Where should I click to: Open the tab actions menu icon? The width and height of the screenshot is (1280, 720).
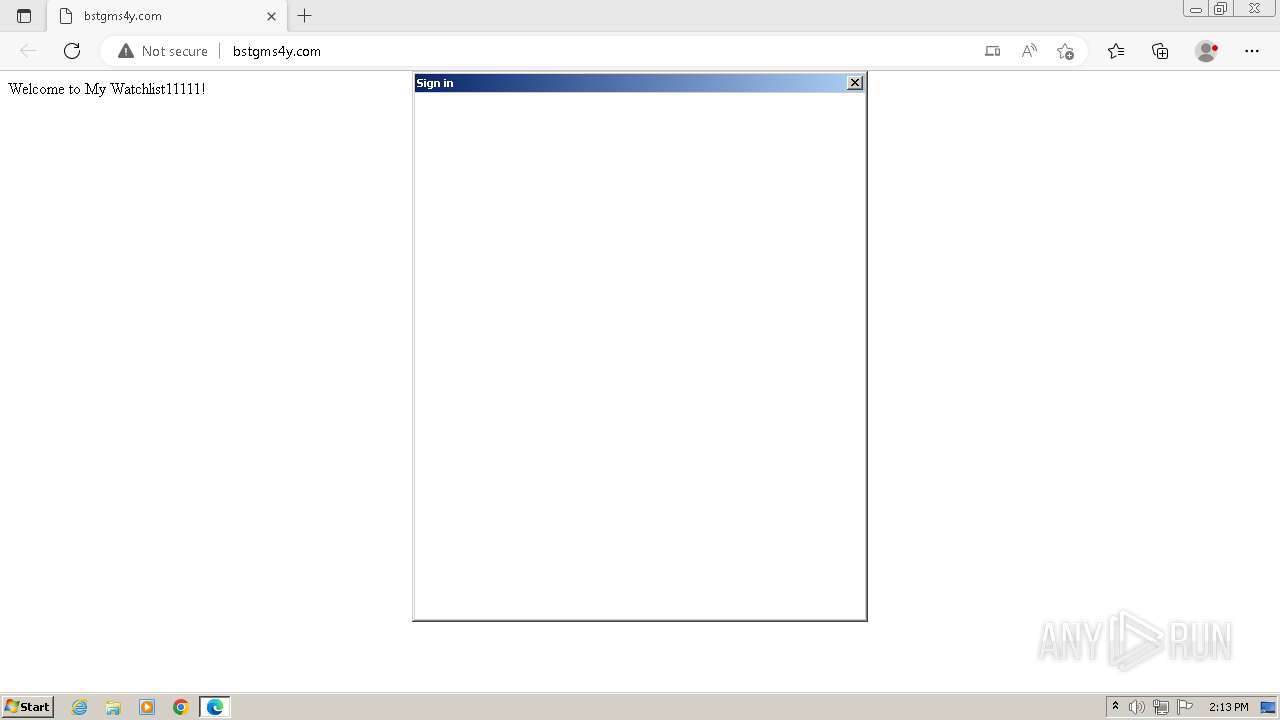(x=24, y=16)
